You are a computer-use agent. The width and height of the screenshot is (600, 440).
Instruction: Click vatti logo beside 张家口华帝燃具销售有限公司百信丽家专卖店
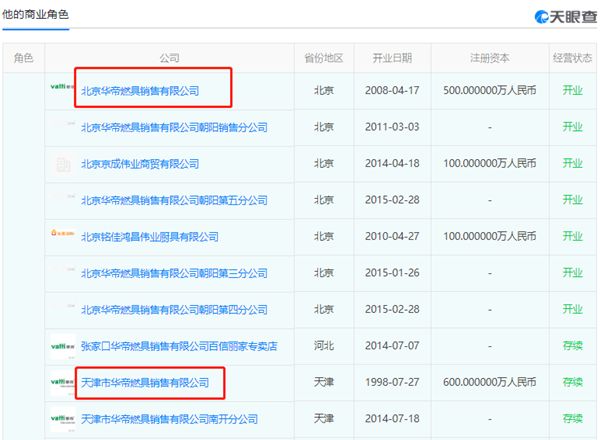[x=62, y=346]
